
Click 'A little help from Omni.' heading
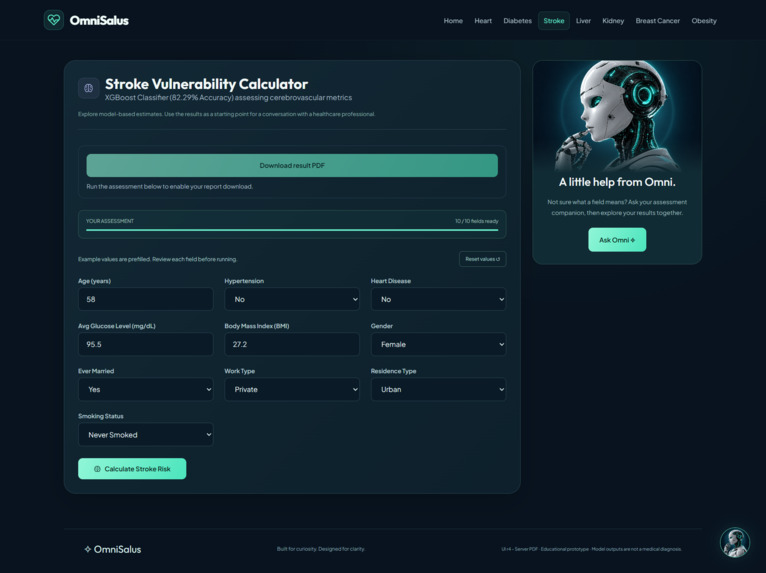tap(617, 182)
